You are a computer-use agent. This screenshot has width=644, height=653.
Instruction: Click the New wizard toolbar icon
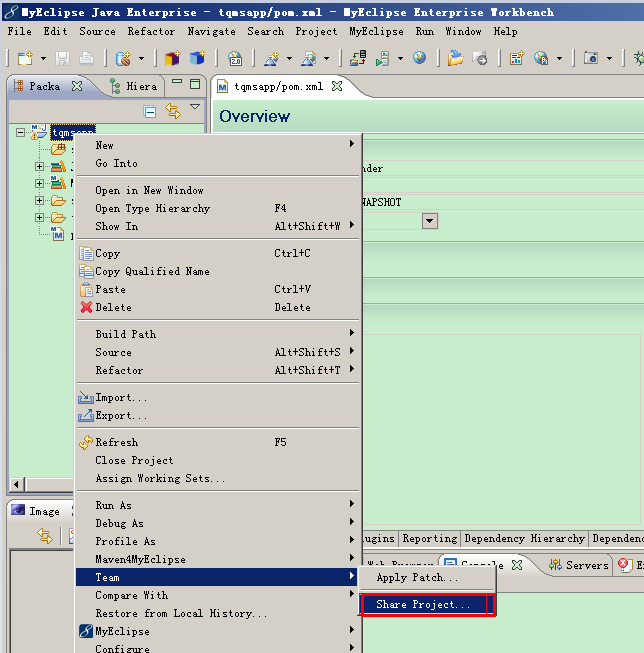pos(25,58)
